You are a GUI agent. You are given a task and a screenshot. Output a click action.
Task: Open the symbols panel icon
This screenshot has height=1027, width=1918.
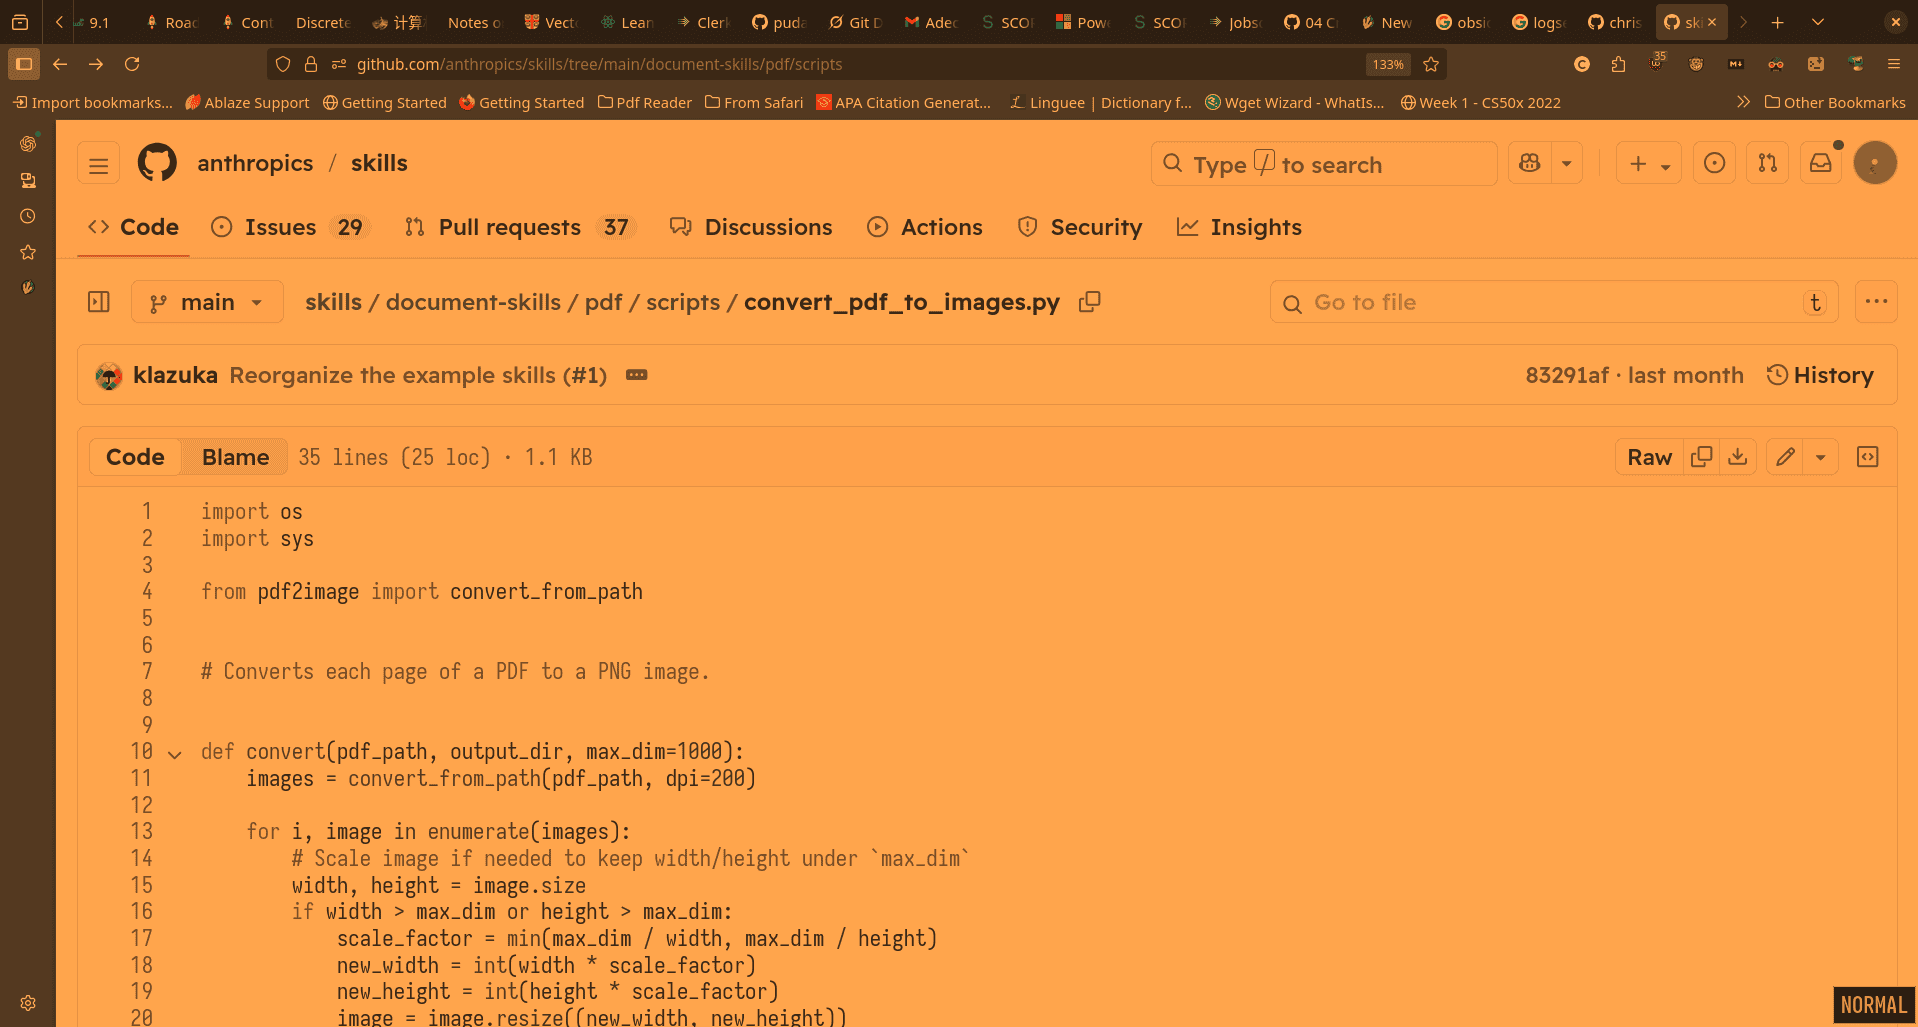click(x=1867, y=457)
